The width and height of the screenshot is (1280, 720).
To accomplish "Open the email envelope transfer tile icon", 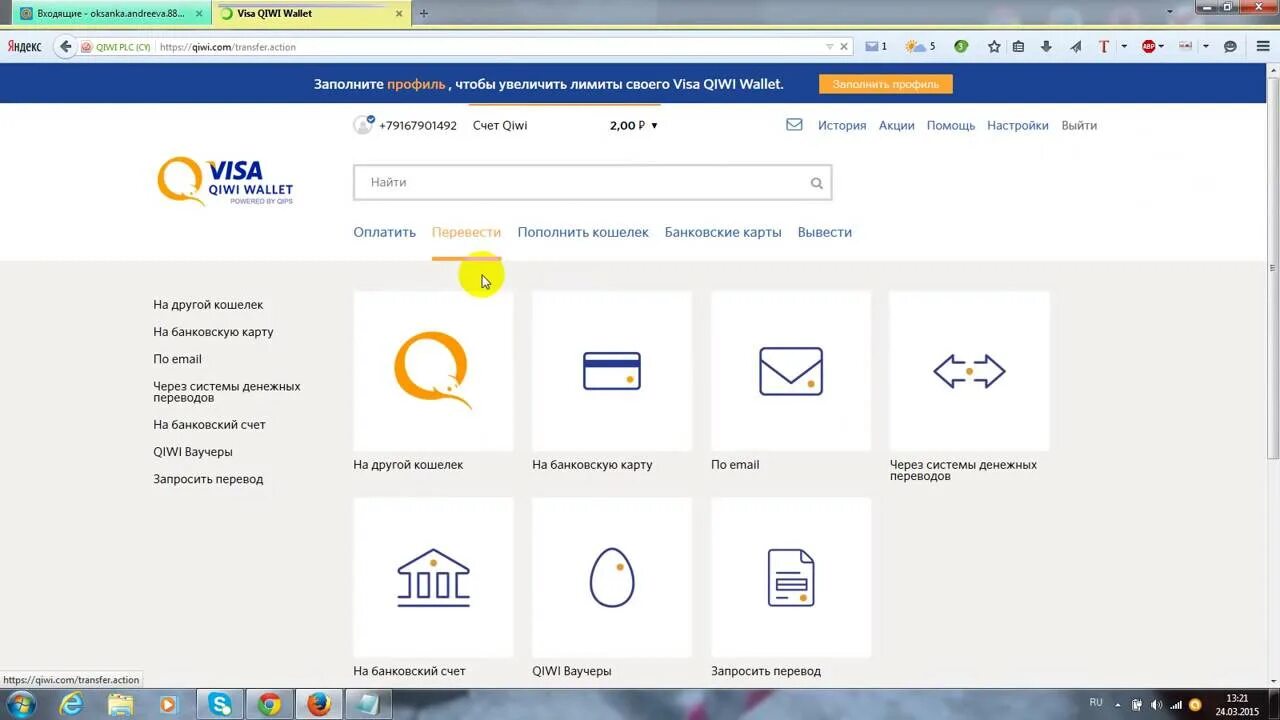I will coord(791,371).
